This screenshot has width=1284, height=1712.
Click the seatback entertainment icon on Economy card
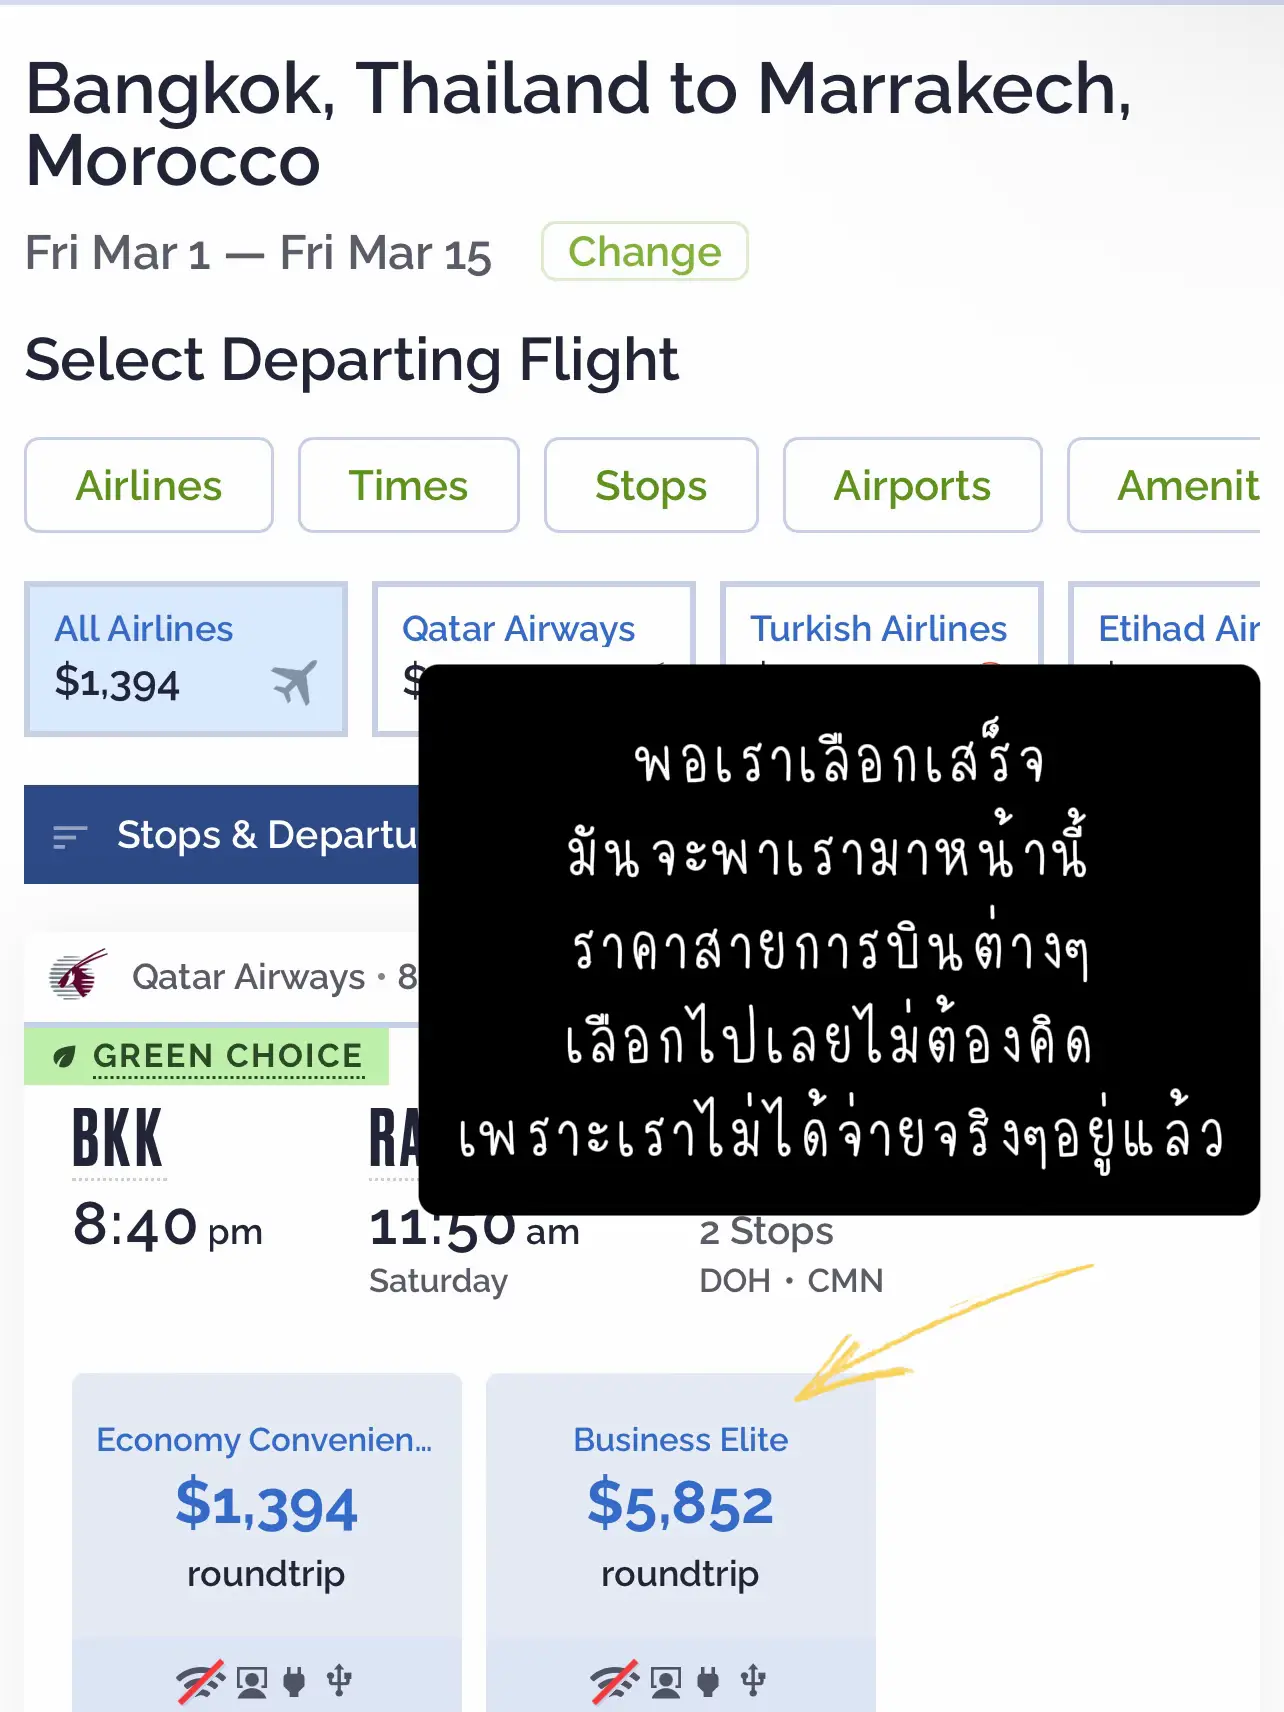tap(249, 1680)
